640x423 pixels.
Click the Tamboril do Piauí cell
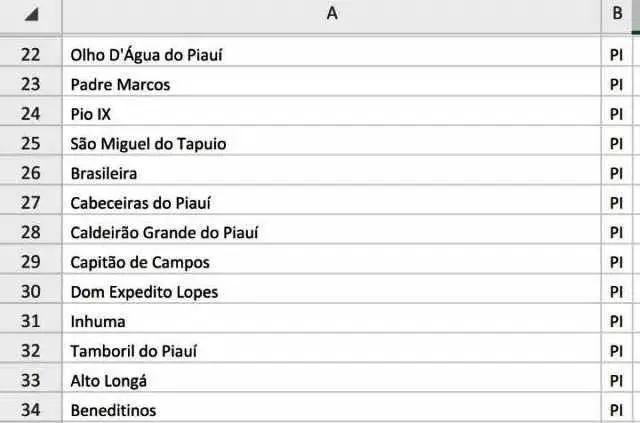(331, 350)
